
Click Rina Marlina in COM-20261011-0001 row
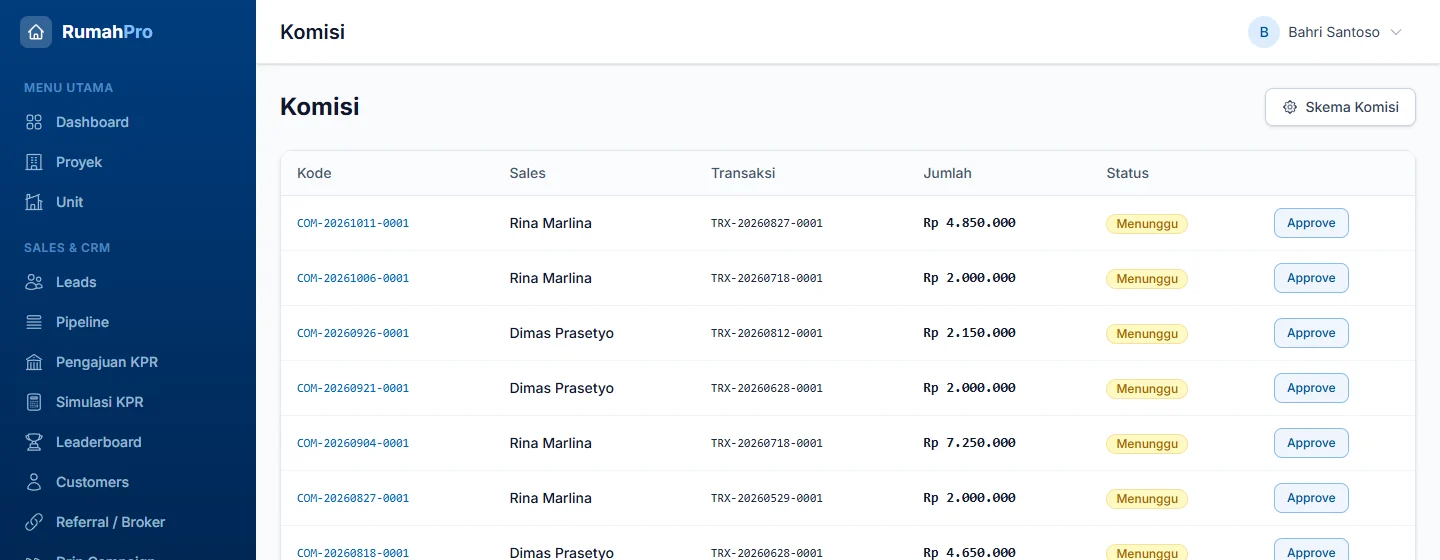(550, 223)
